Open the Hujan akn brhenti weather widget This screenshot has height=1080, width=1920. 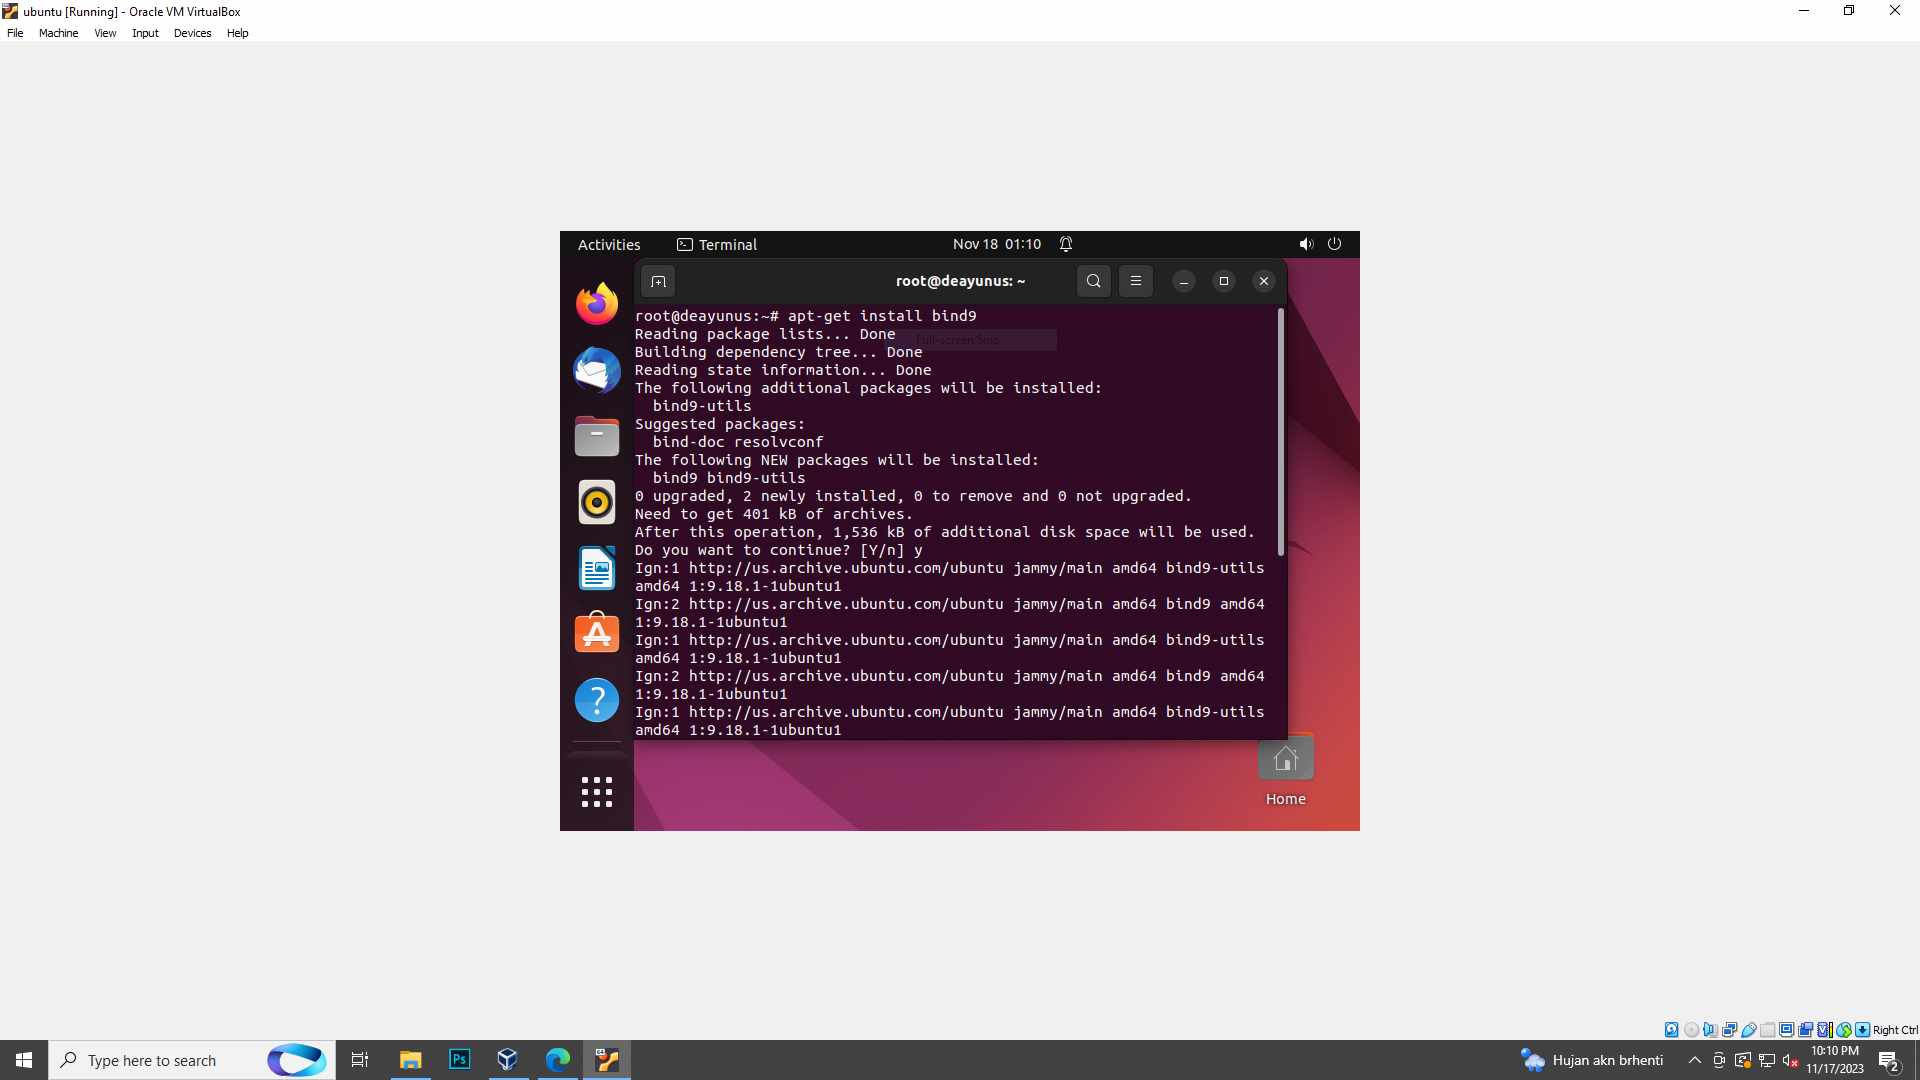click(1592, 1060)
